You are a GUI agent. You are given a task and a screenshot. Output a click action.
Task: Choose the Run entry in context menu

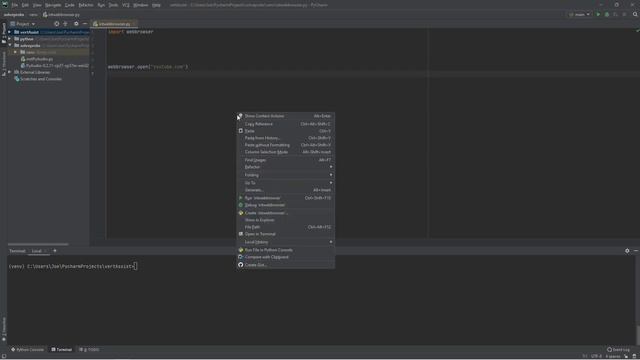(285, 198)
